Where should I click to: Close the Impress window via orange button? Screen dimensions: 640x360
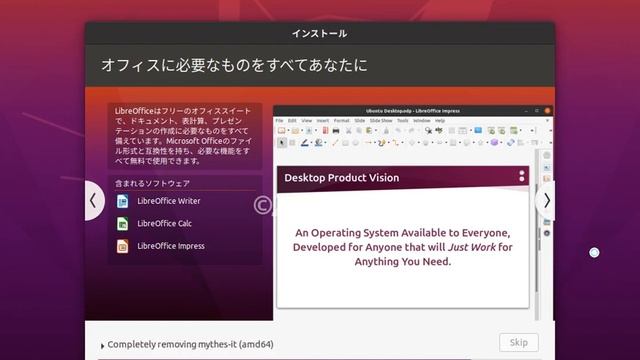click(x=547, y=111)
